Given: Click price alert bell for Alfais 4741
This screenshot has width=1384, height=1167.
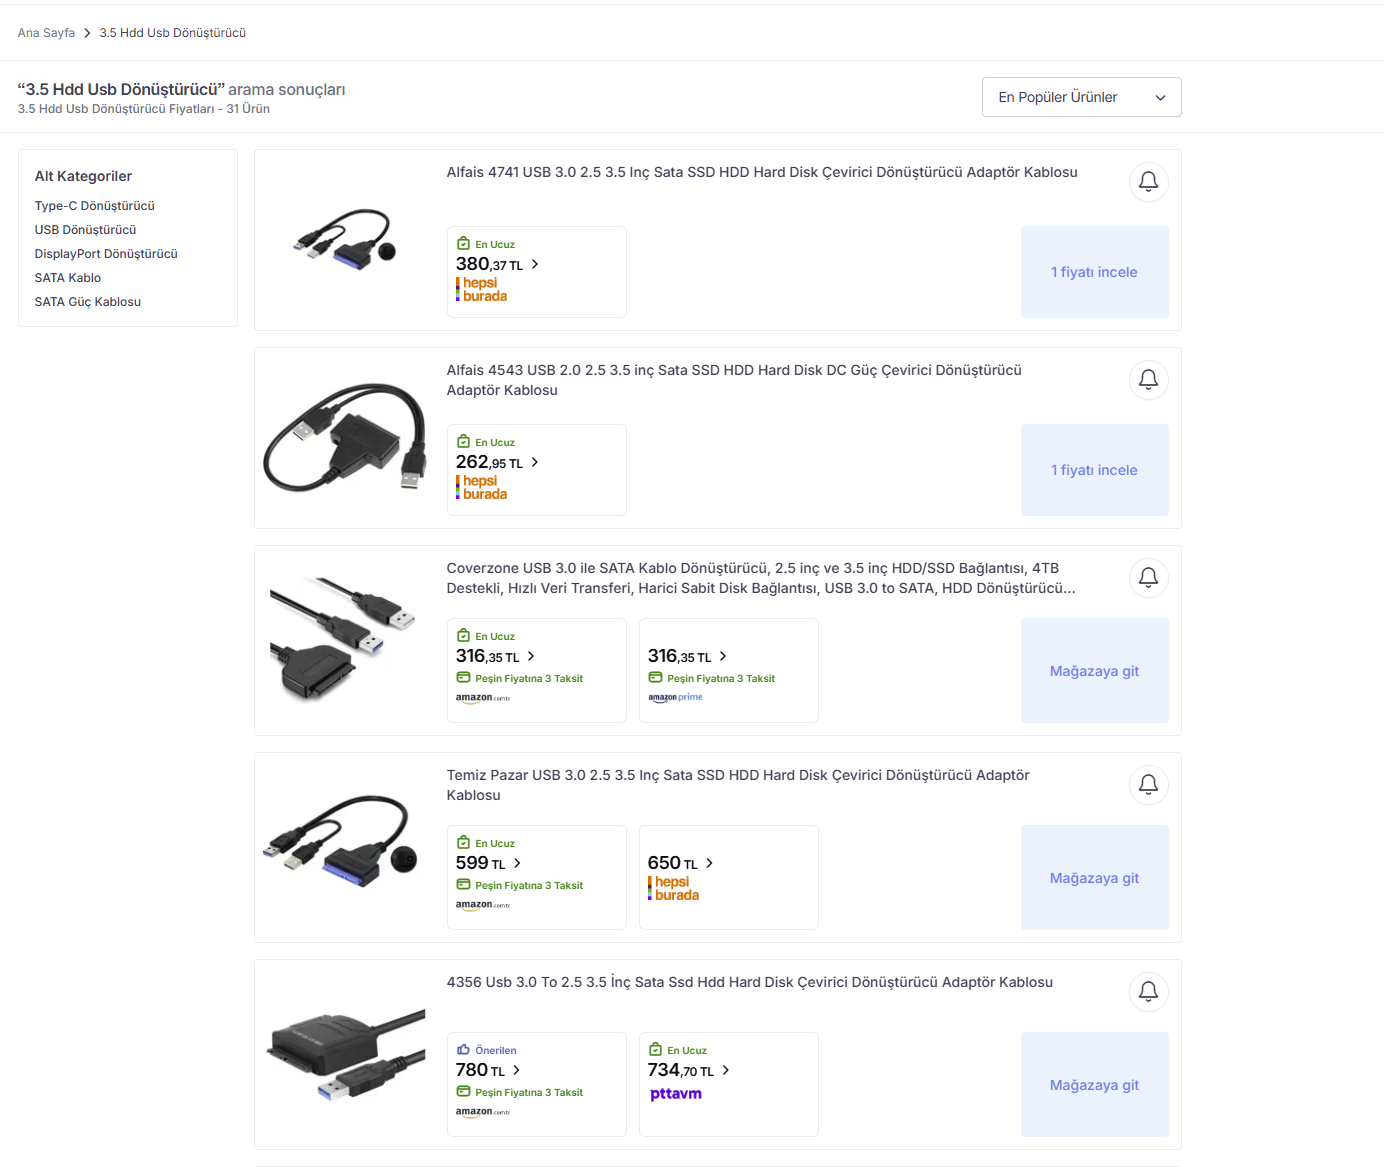Looking at the screenshot, I should tap(1148, 182).
